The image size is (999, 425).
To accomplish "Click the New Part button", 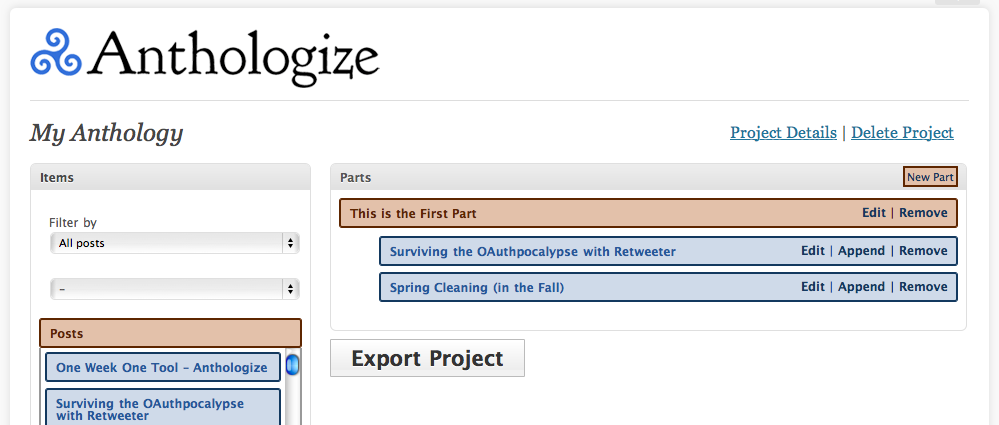I will [930, 176].
